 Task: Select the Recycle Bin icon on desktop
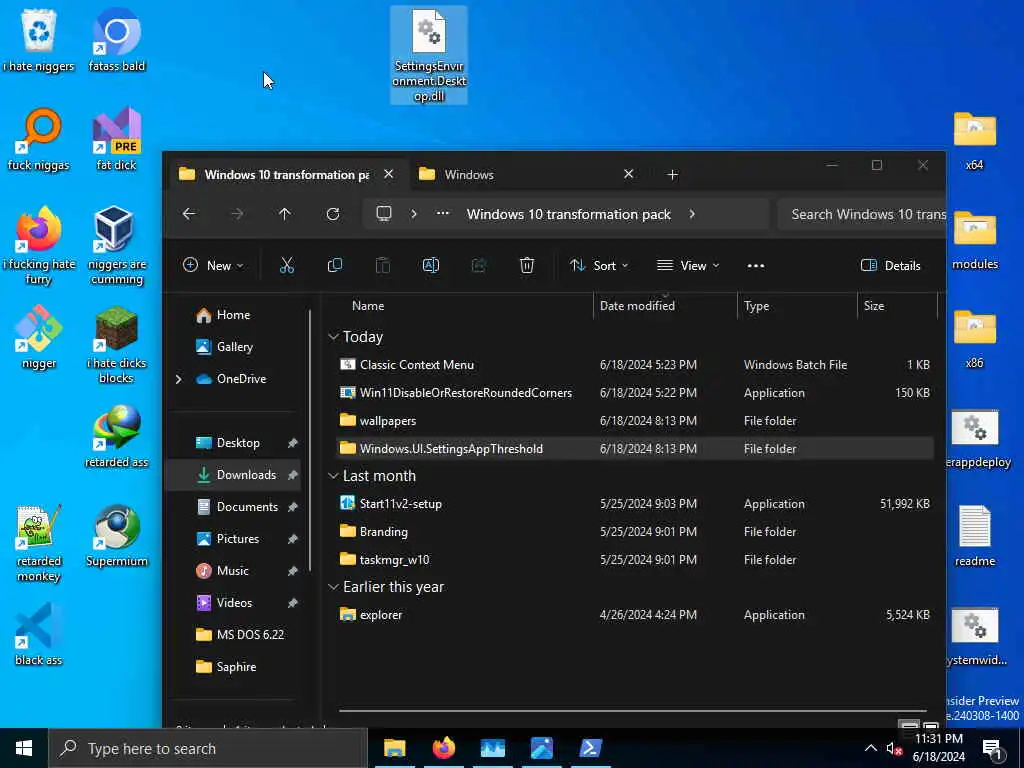coord(39,40)
